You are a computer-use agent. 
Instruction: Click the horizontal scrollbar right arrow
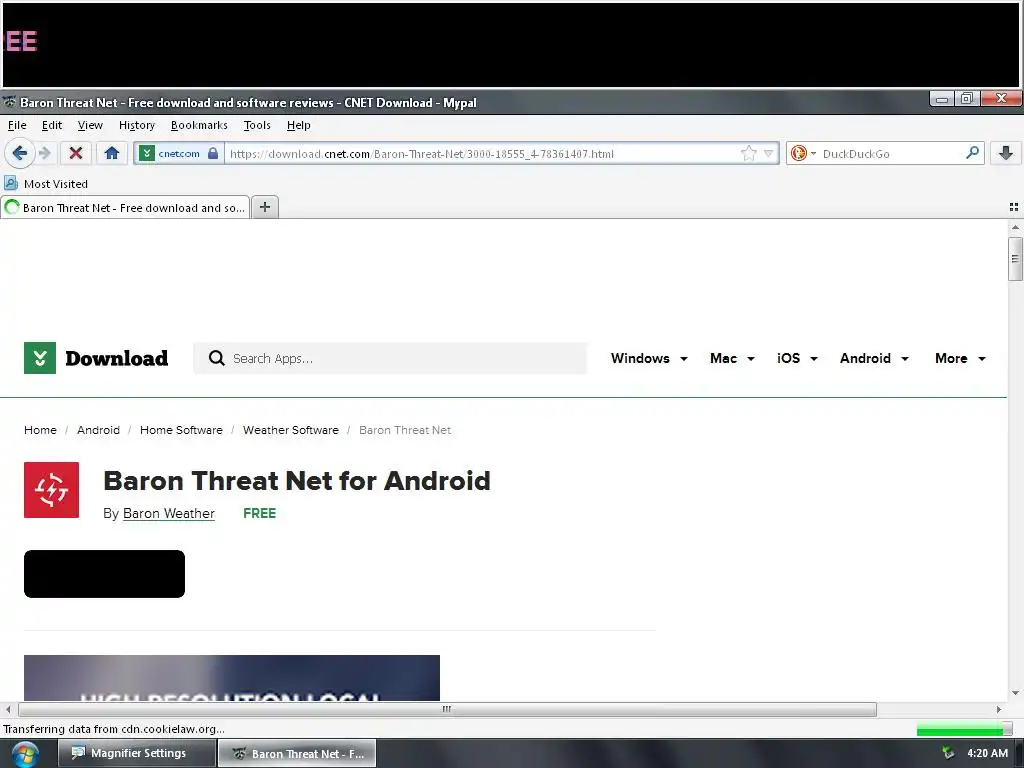click(x=999, y=709)
